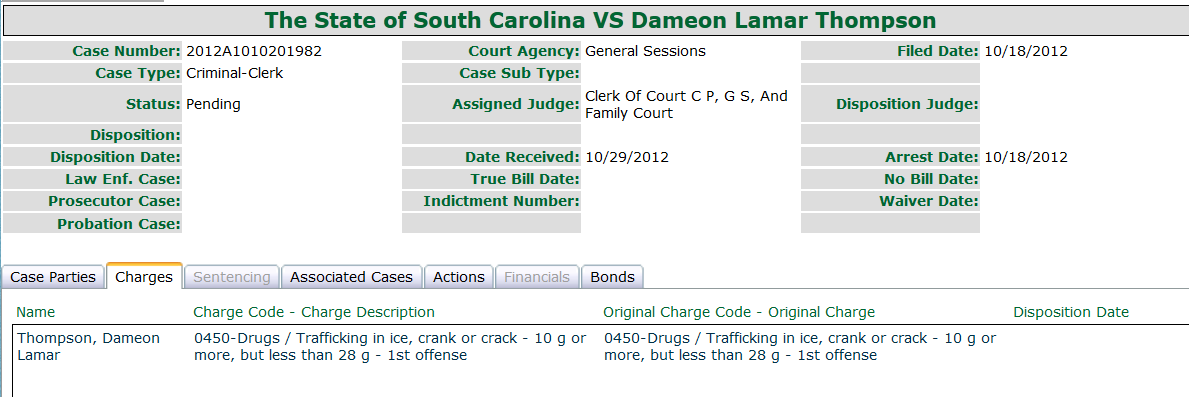Screen dimensions: 1189x397
Task: Select the Charges tab
Action: click(144, 277)
